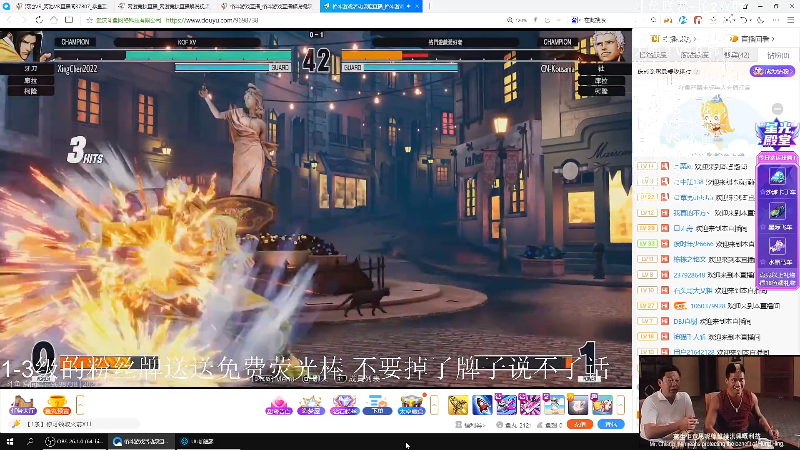Image resolution: width=800 pixels, height=450 pixels.
Task: Open the horse-race activity icon below video
Action: (22, 405)
